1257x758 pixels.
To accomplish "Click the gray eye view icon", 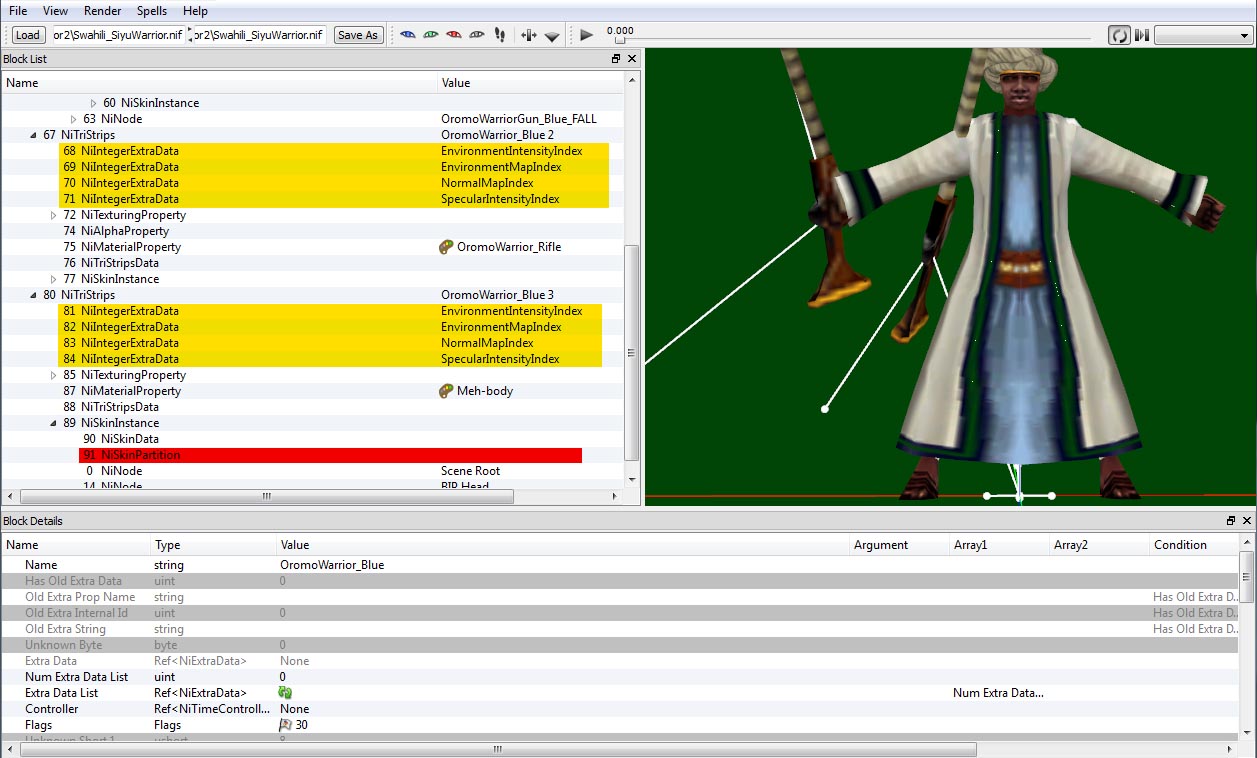I will coord(477,35).
